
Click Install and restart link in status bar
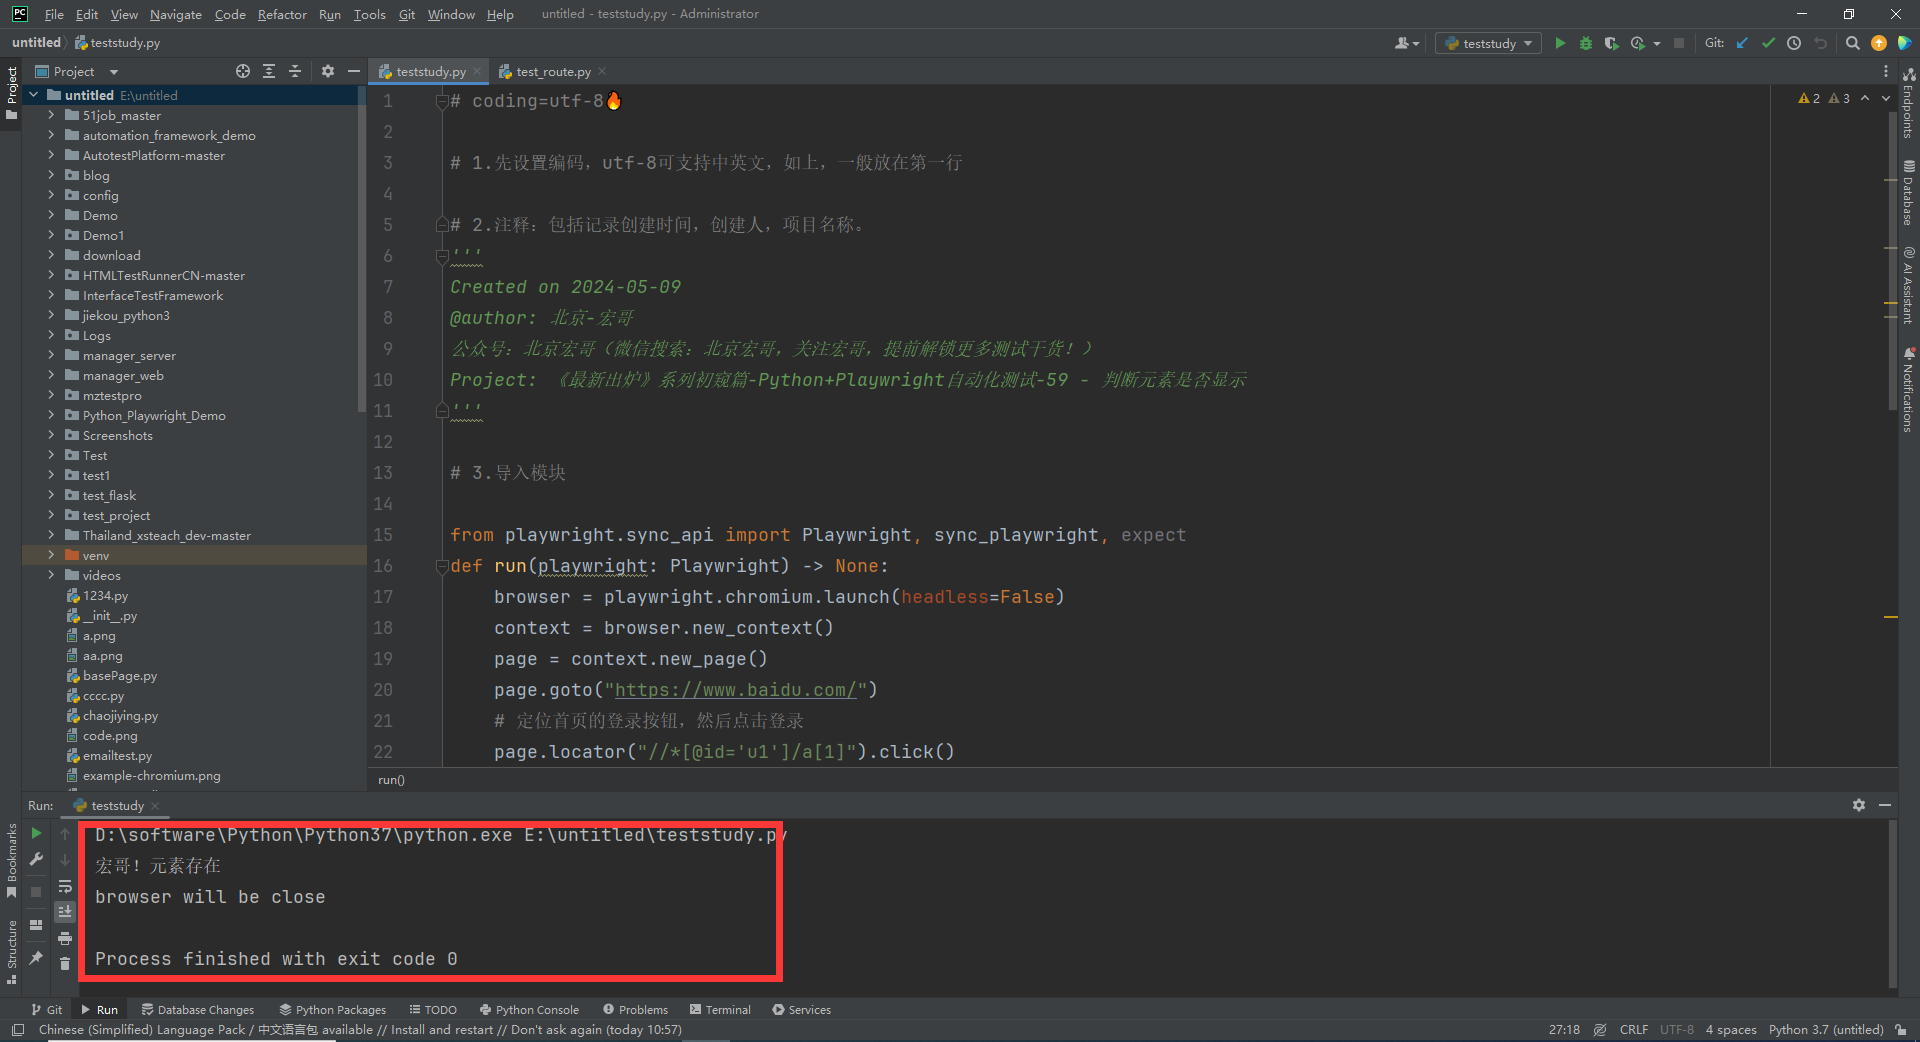pos(442,1030)
